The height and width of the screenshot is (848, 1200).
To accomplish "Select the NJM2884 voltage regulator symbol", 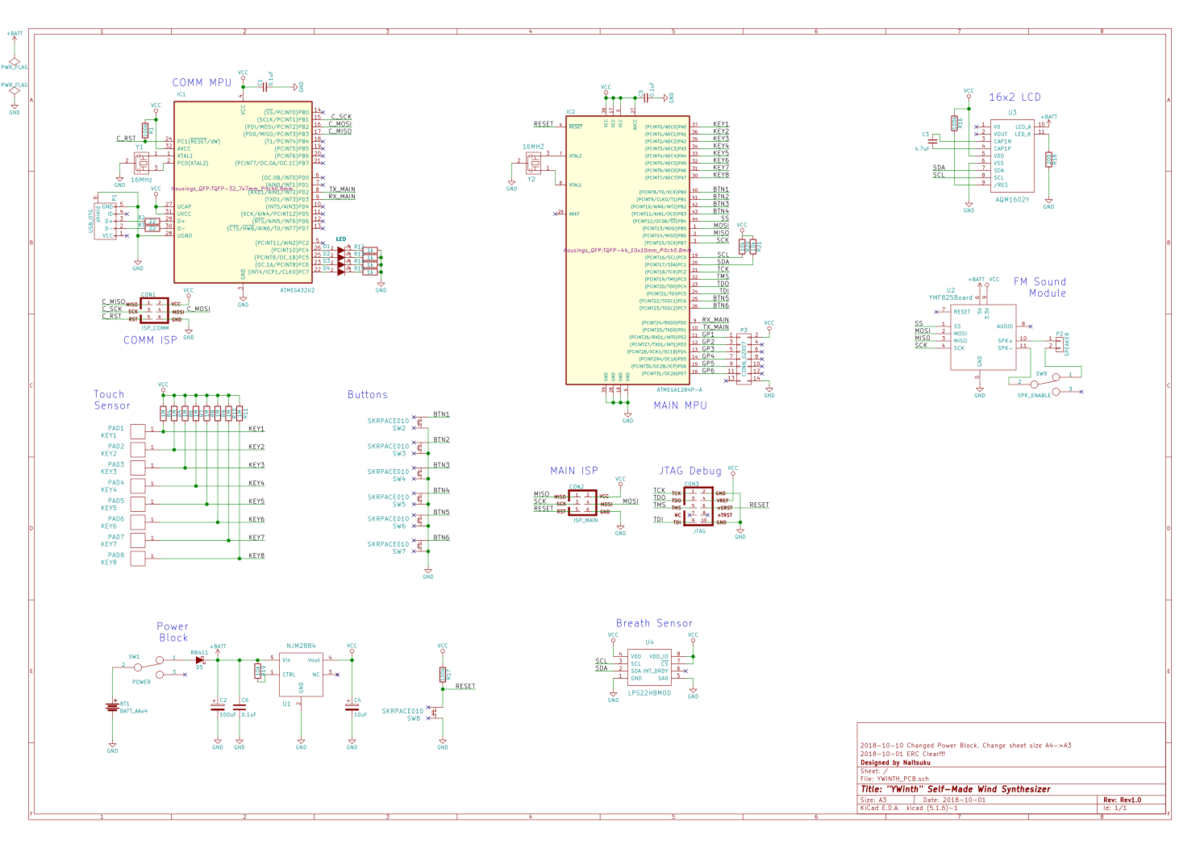I will [x=301, y=673].
